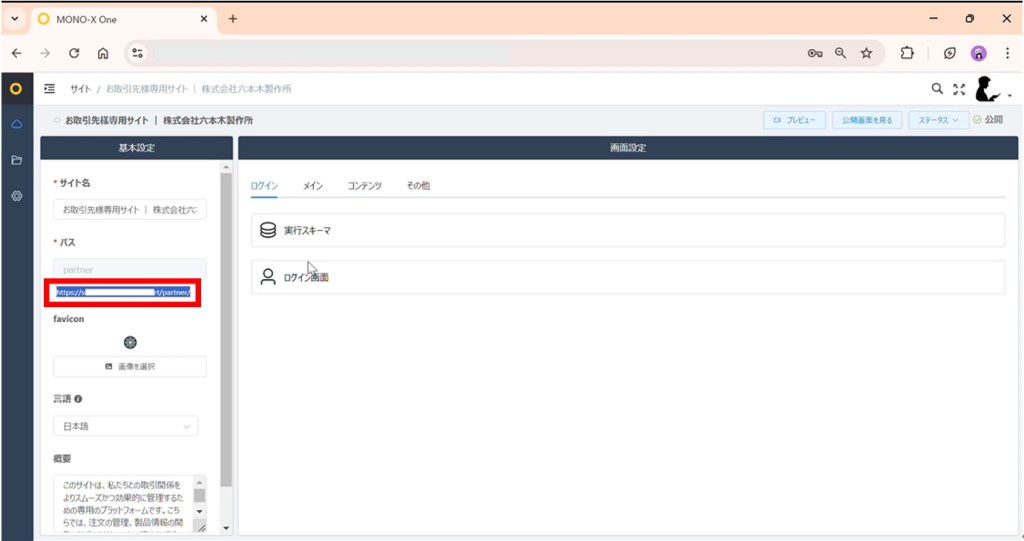Open the 日本語 language dropdown

tap(125, 426)
